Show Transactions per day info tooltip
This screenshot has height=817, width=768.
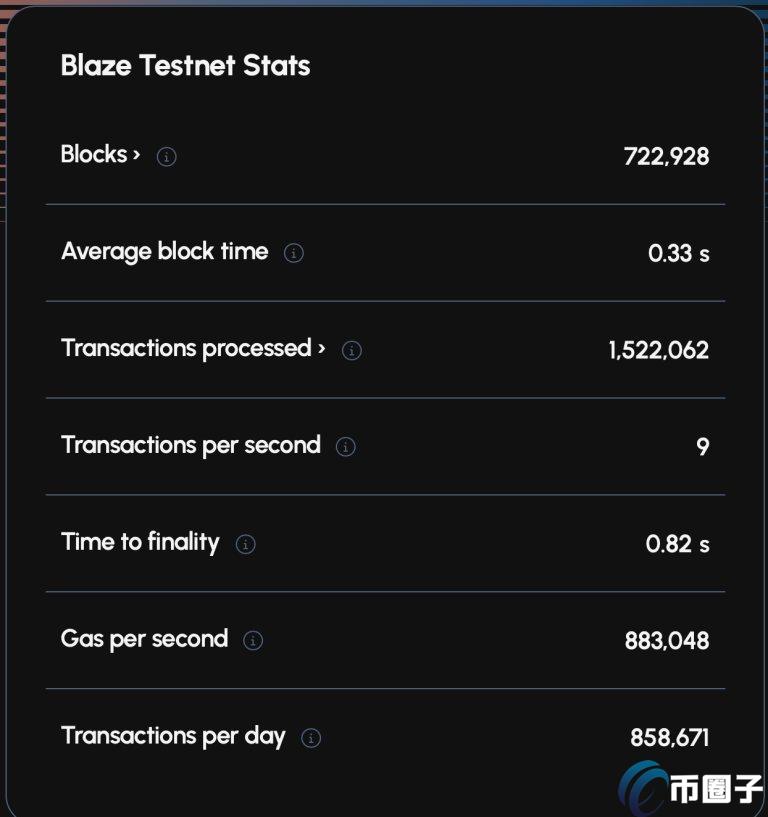click(x=311, y=738)
